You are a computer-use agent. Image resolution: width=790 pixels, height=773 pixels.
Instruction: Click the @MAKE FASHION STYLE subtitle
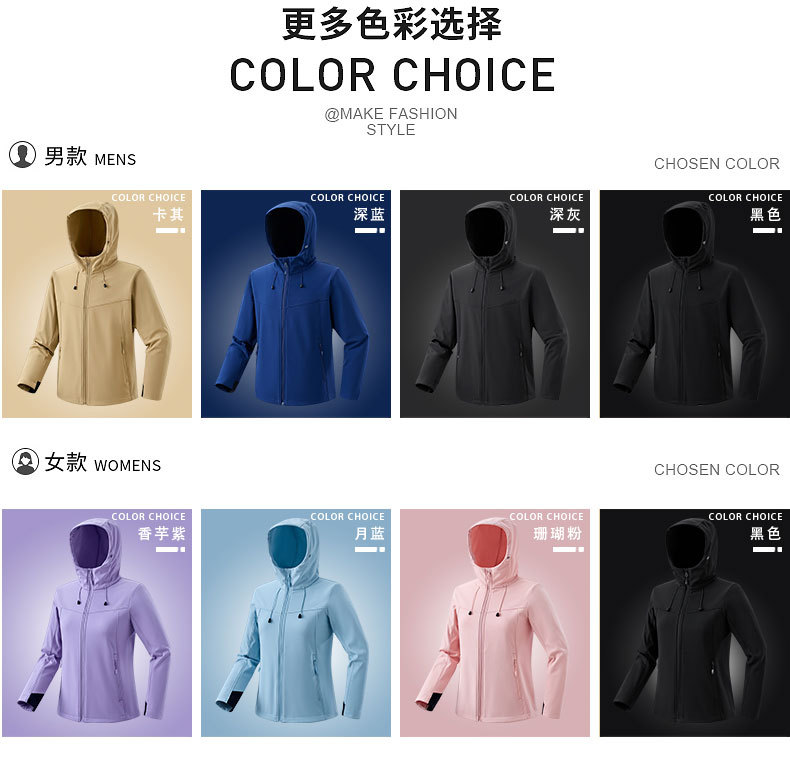(391, 121)
